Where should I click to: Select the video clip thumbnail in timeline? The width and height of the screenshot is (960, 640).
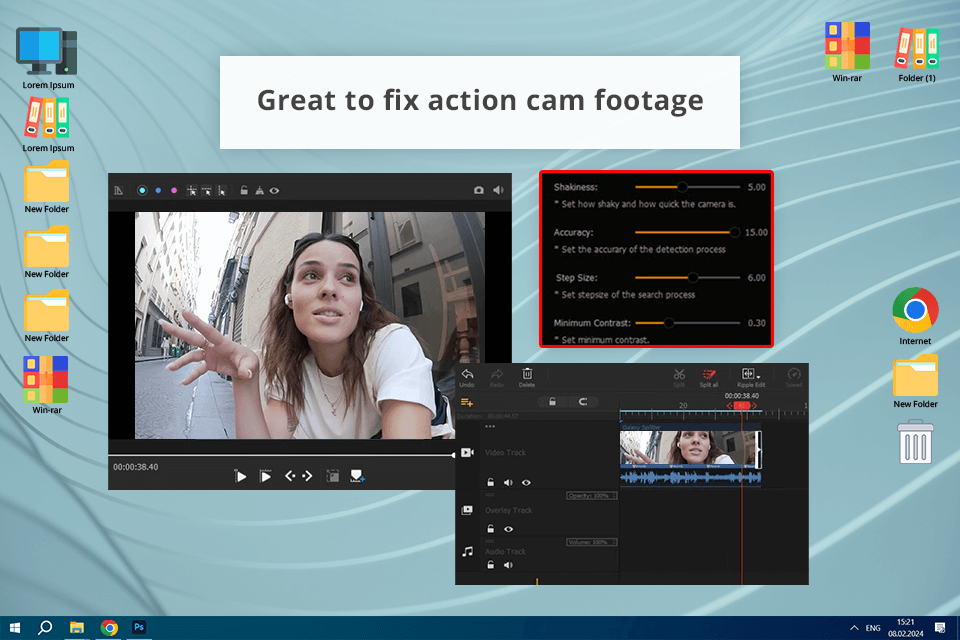click(x=690, y=449)
